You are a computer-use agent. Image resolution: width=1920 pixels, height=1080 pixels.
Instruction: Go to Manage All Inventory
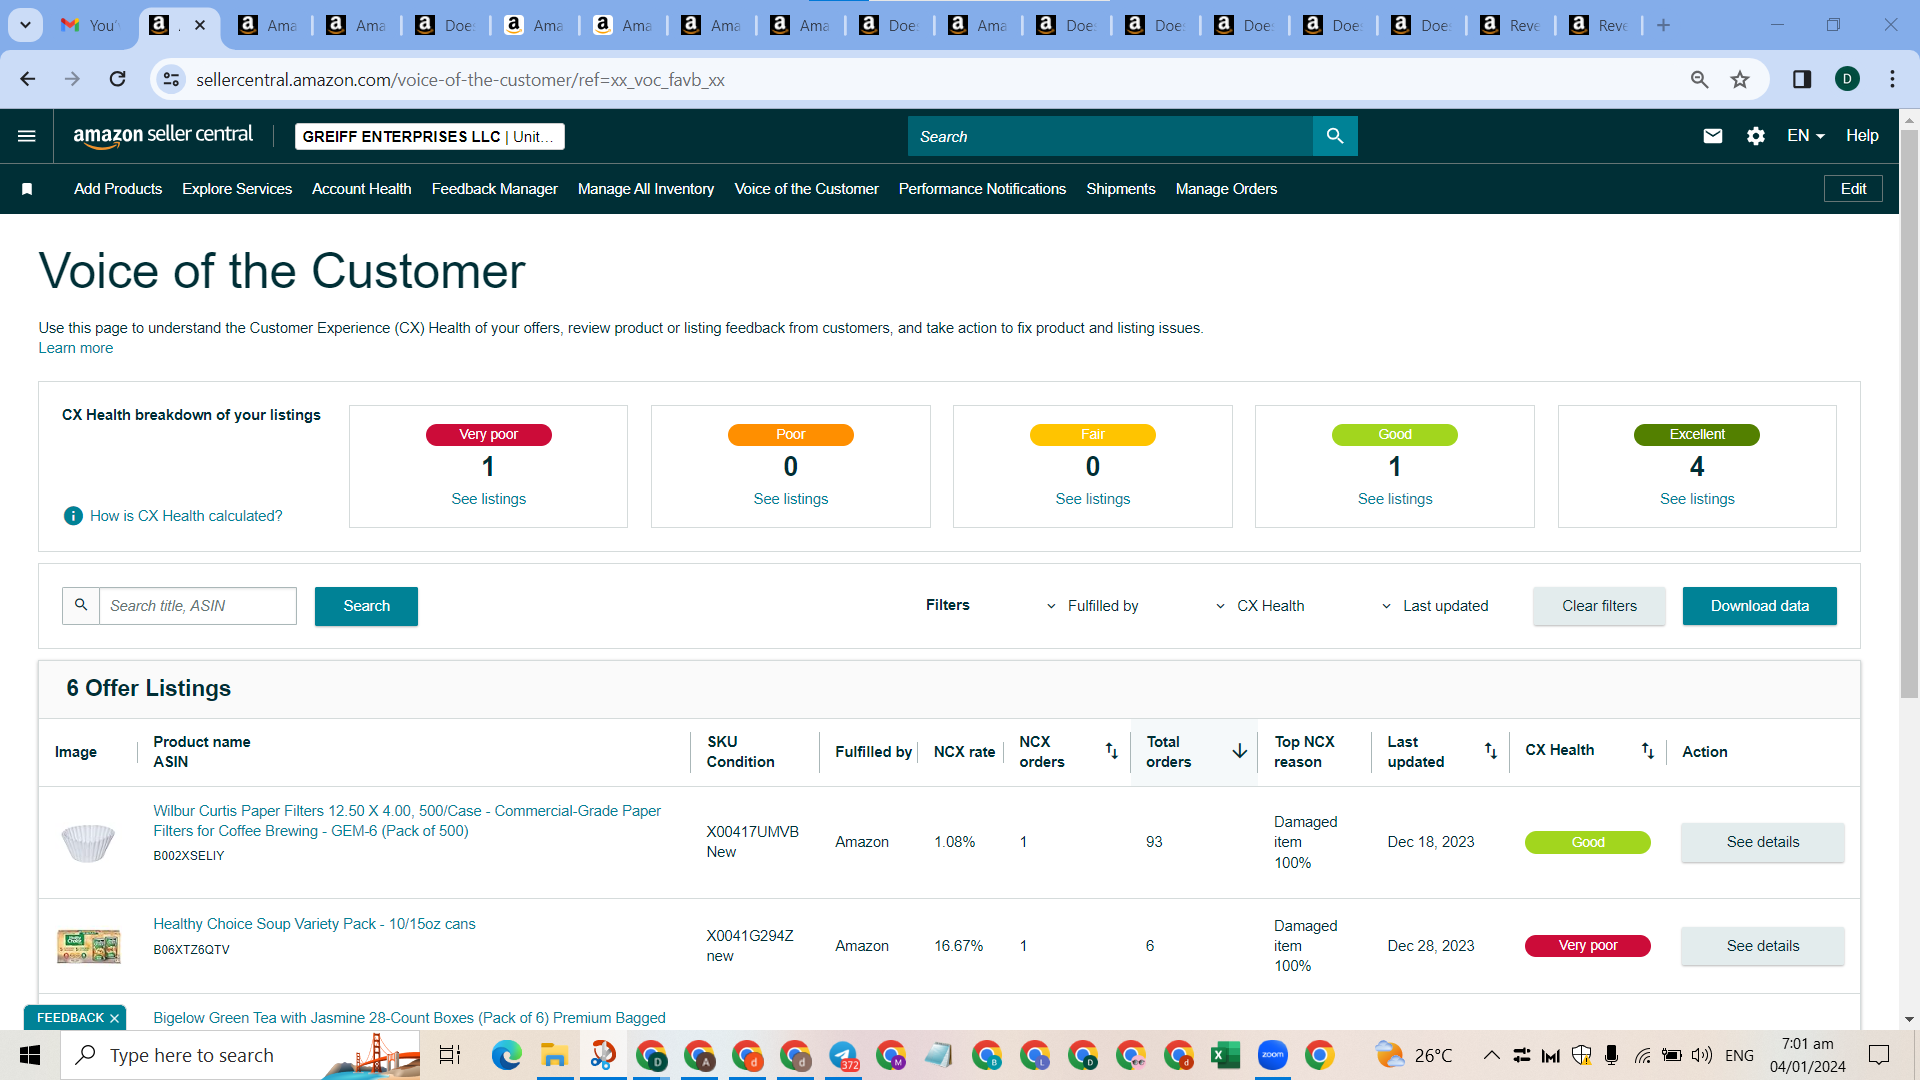646,189
